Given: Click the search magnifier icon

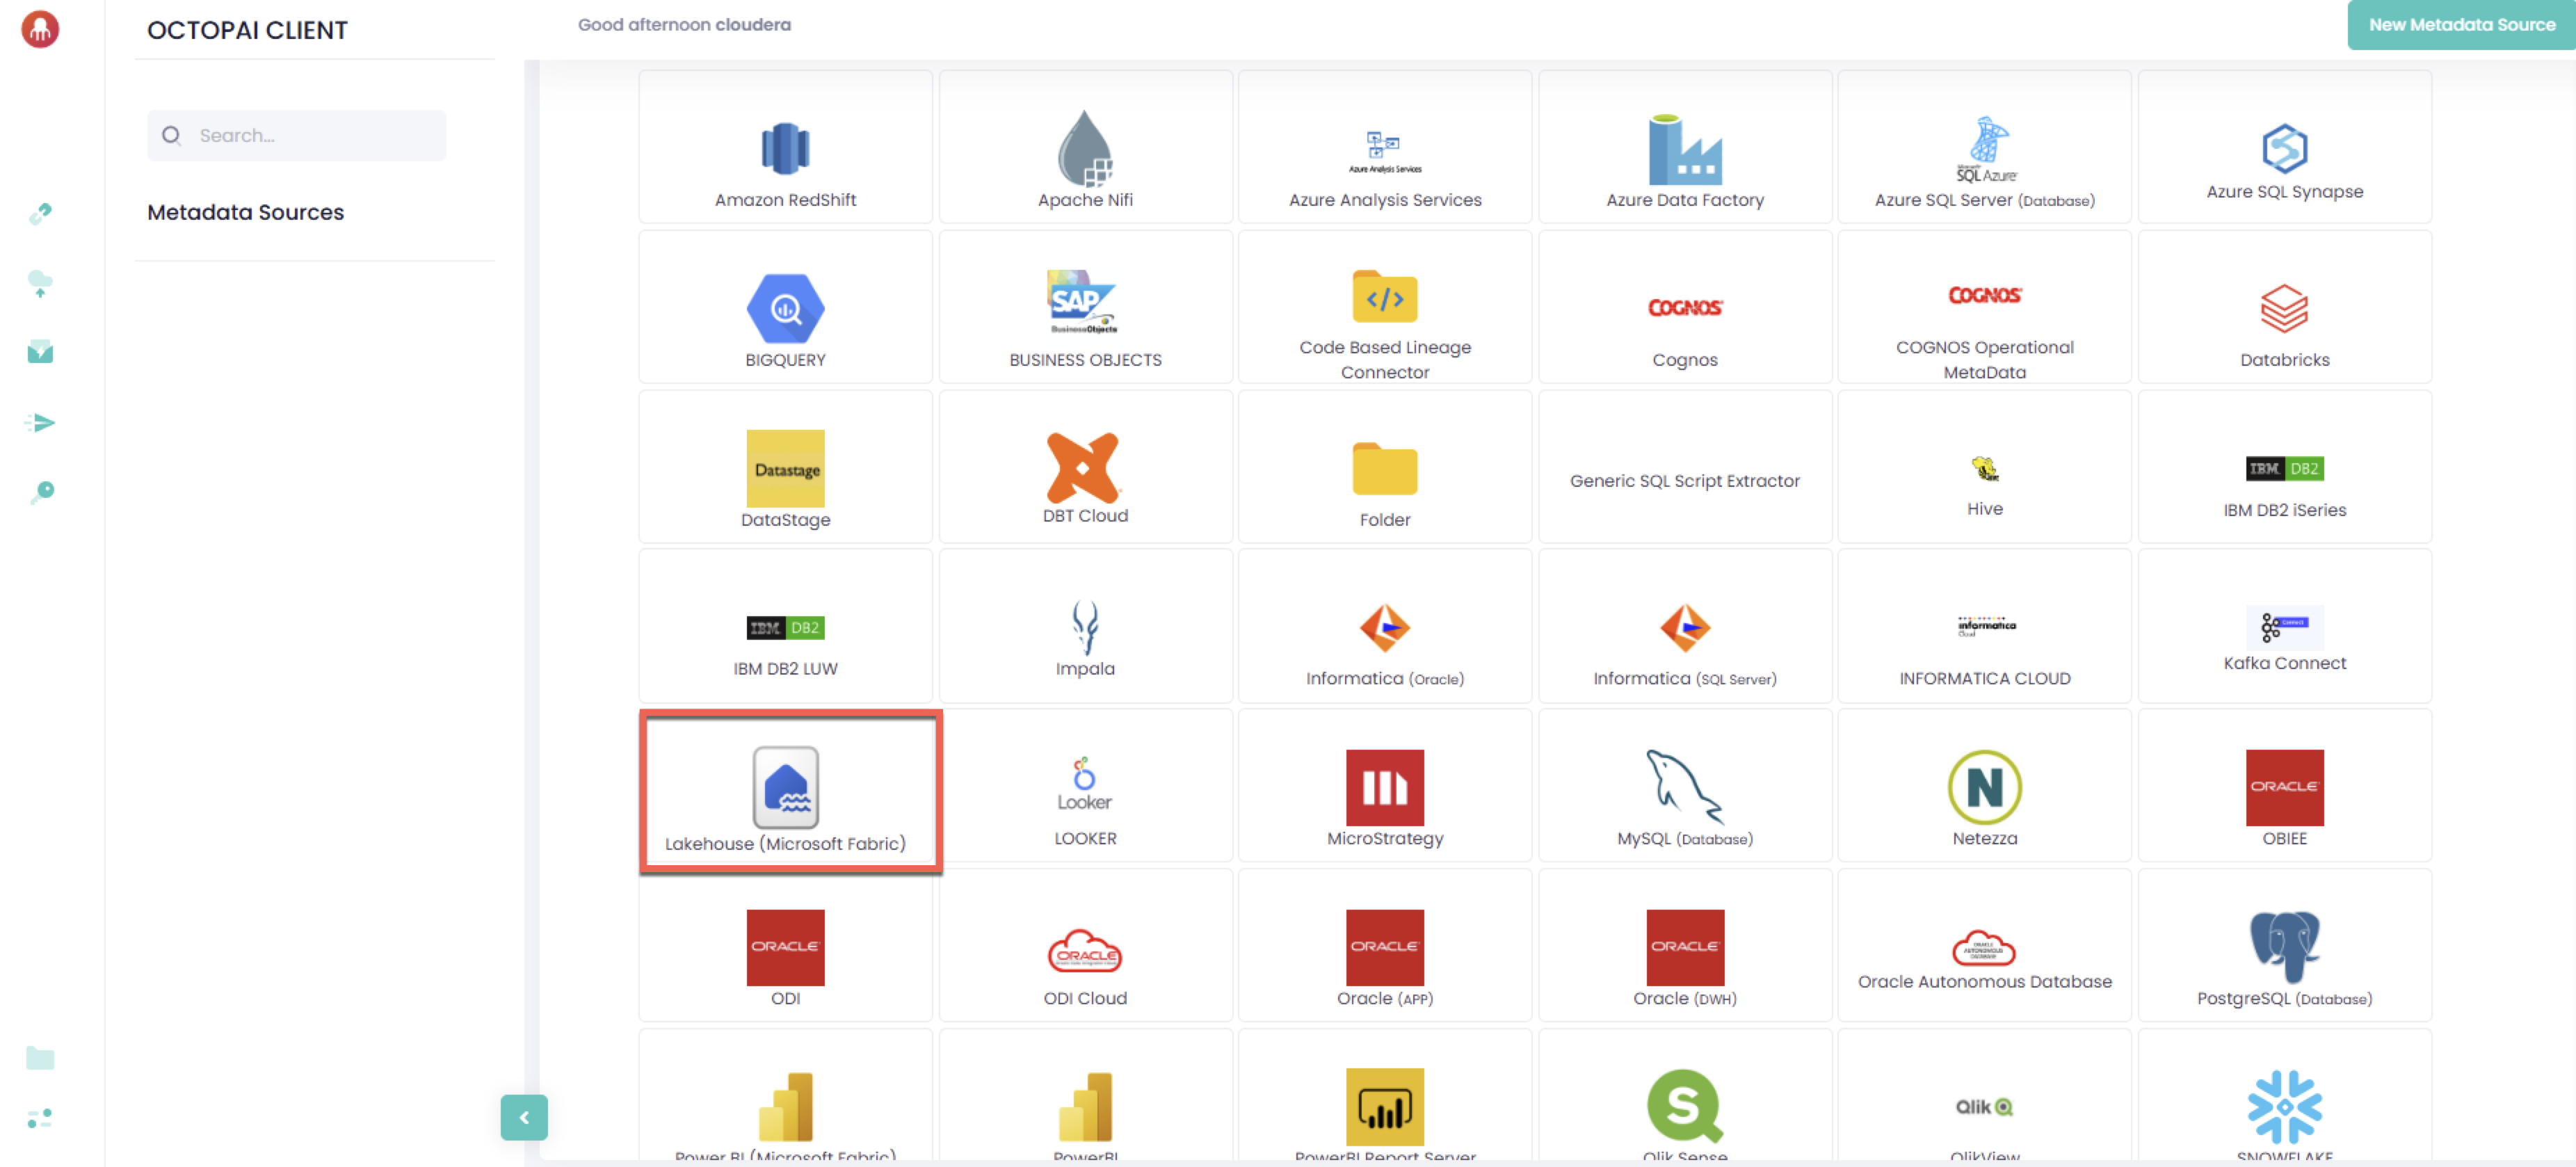Looking at the screenshot, I should point(172,135).
